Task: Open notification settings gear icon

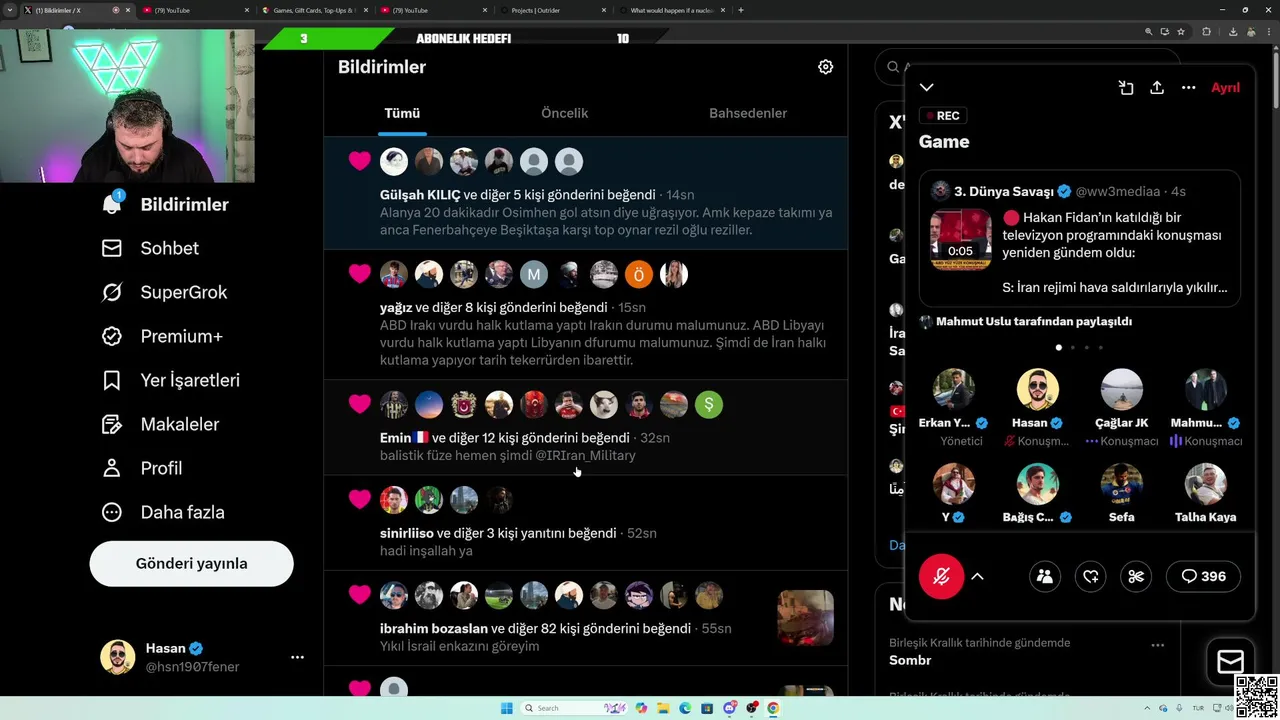Action: [x=825, y=67]
